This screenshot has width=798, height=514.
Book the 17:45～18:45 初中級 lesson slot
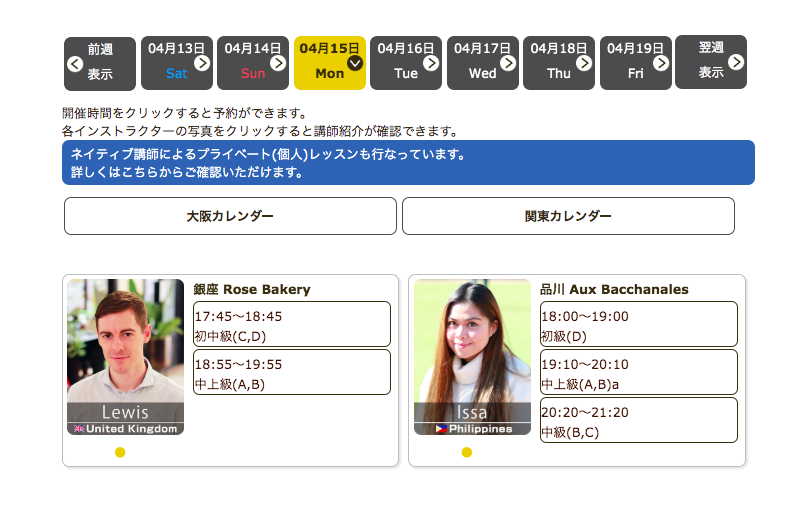click(x=291, y=325)
